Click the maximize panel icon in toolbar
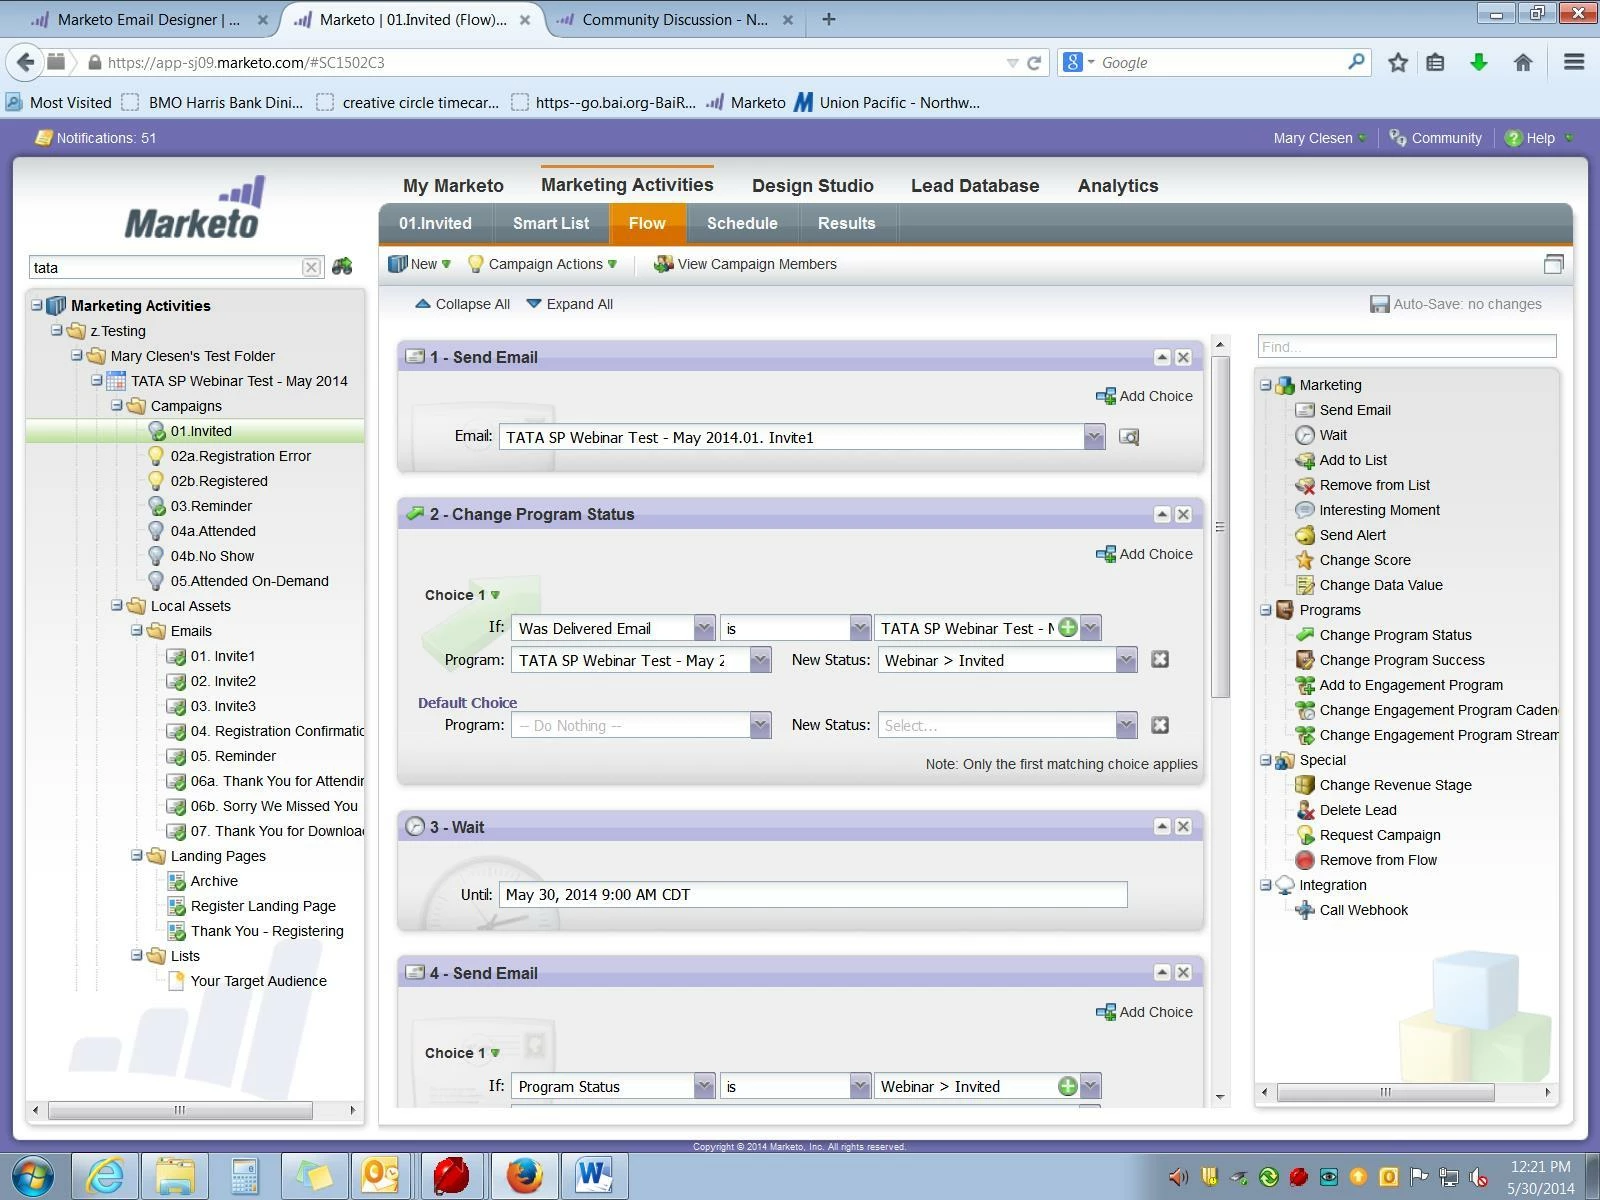1600x1200 pixels. pyautogui.click(x=1553, y=264)
